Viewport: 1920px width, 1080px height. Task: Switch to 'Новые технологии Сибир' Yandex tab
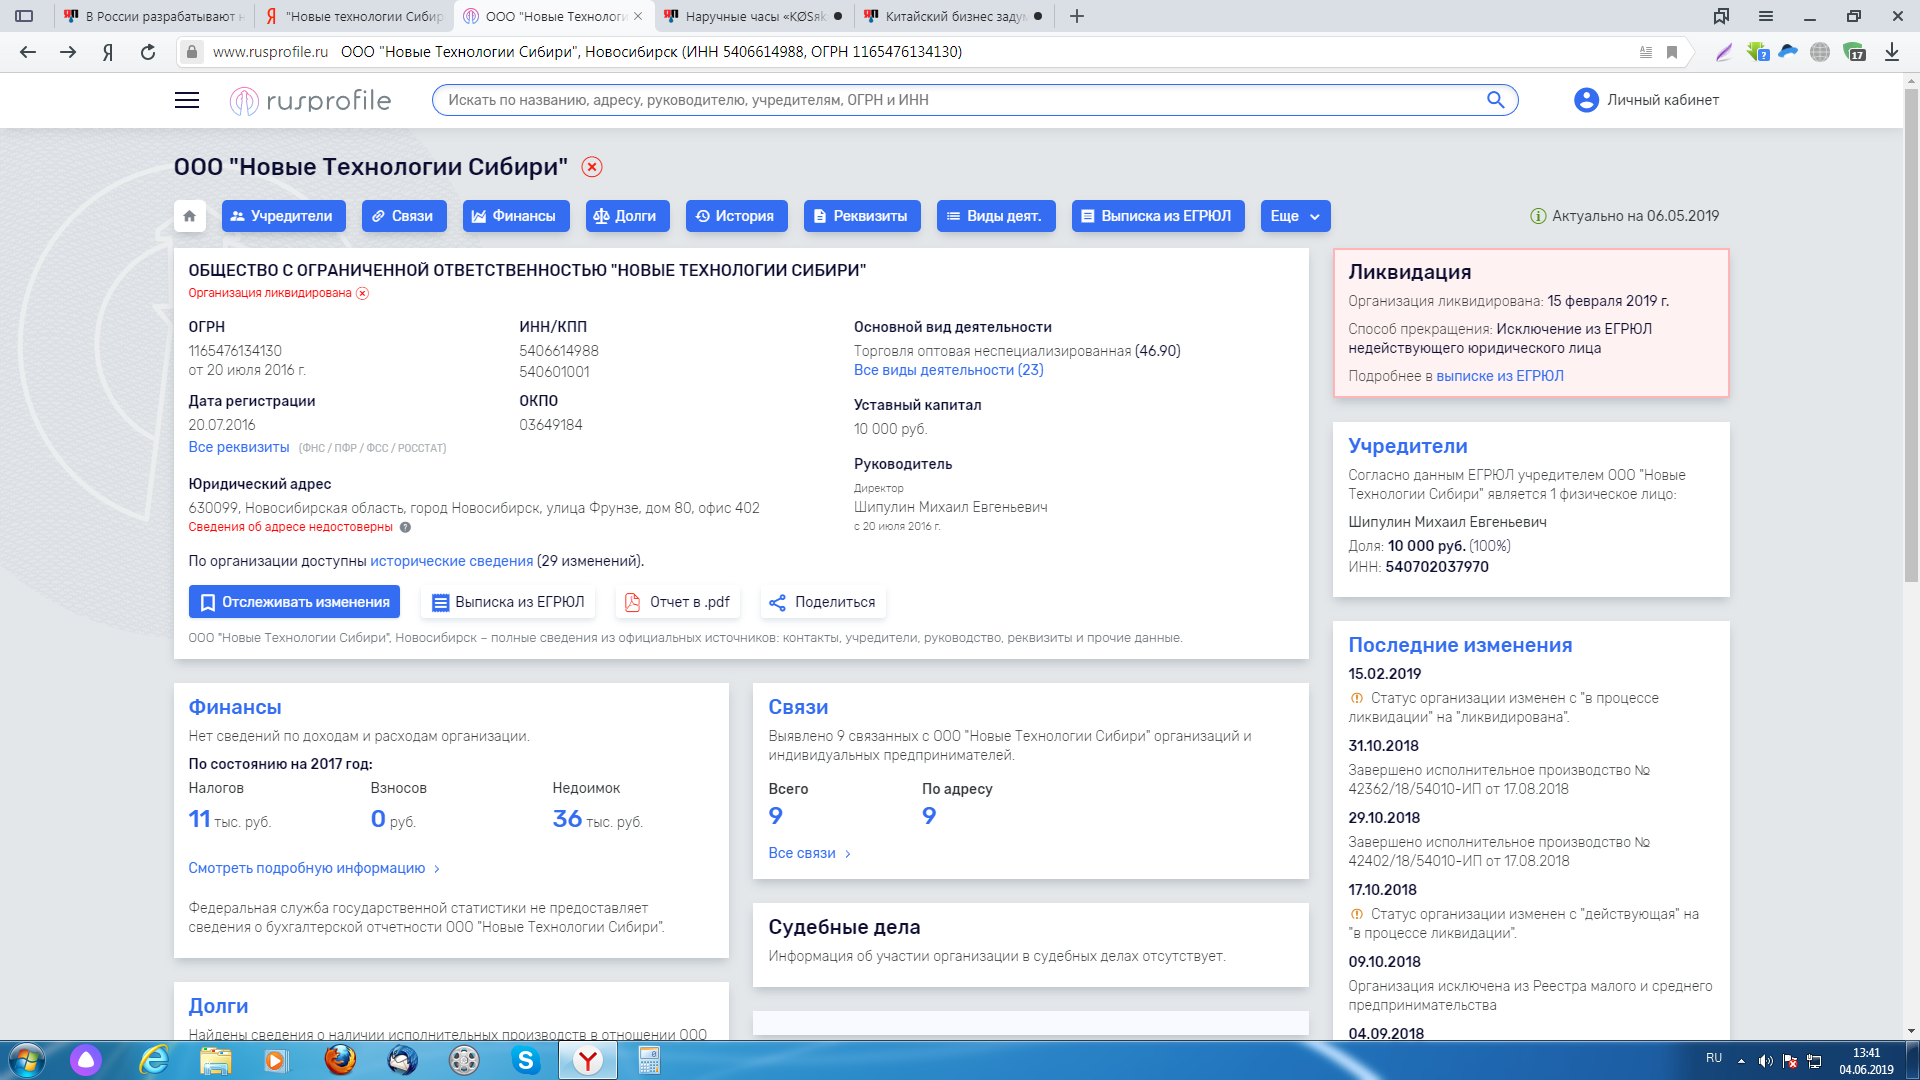[x=355, y=16]
